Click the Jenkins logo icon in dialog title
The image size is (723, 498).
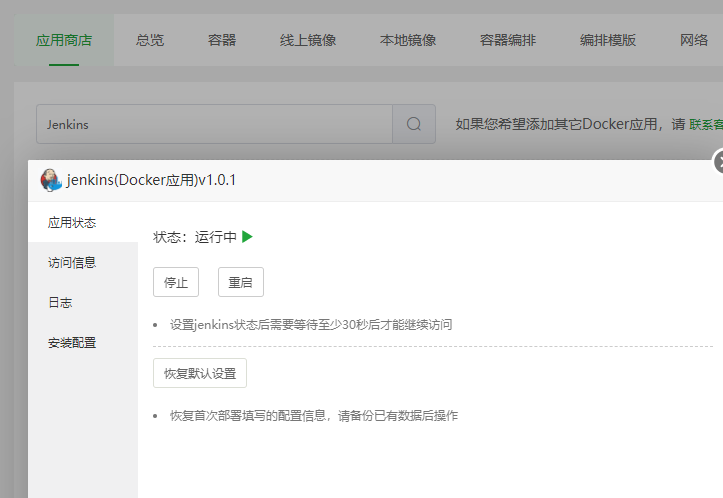tap(51, 180)
